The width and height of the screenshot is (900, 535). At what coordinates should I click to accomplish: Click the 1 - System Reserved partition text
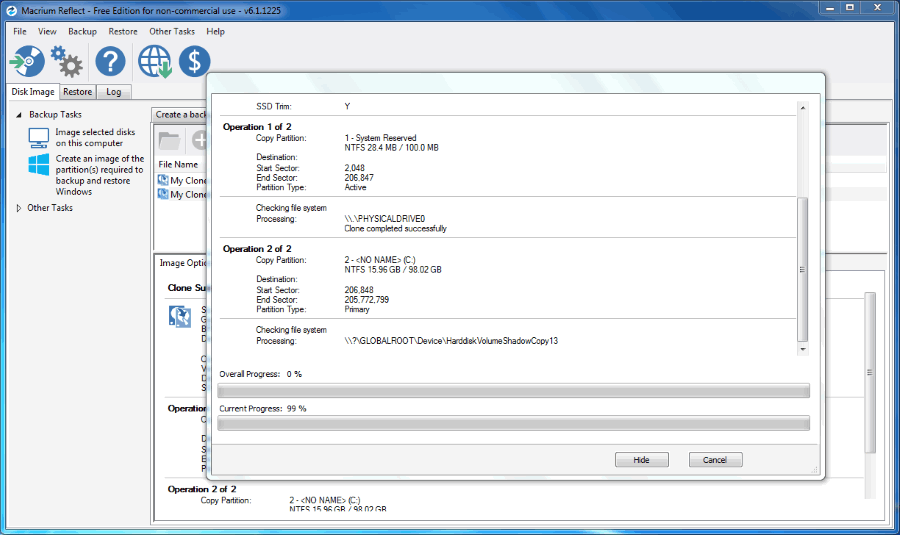(x=381, y=138)
